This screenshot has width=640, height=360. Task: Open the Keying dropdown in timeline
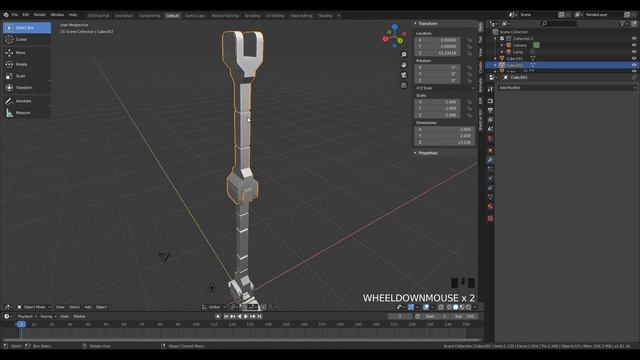pyautogui.click(x=48, y=316)
